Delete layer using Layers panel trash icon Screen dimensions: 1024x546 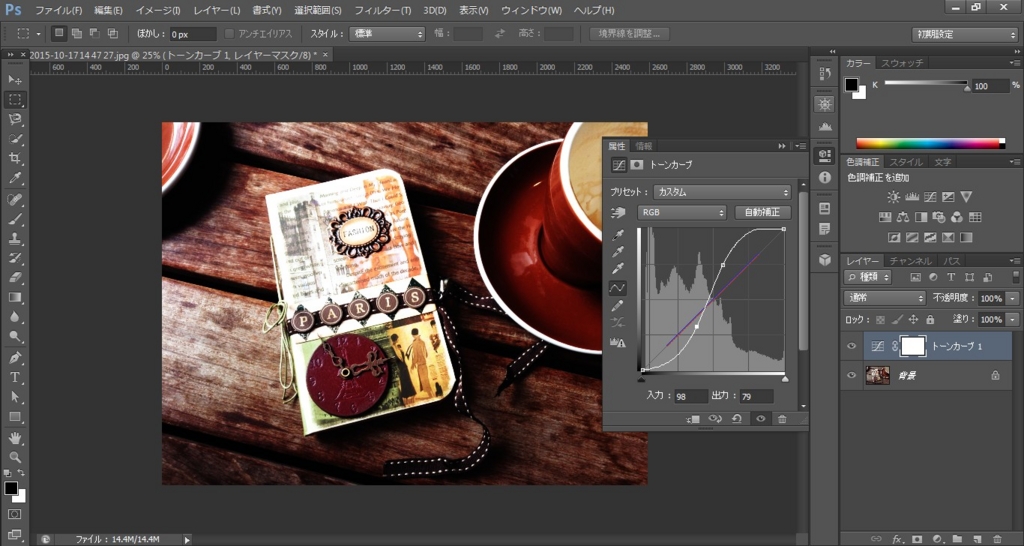pyautogui.click(x=997, y=539)
